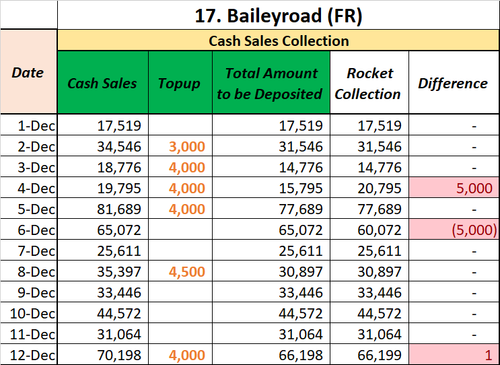This screenshot has height=365, width=500.
Task: Select Total to be Deposited 77,689 for 5-Dec
Action: tap(271, 209)
